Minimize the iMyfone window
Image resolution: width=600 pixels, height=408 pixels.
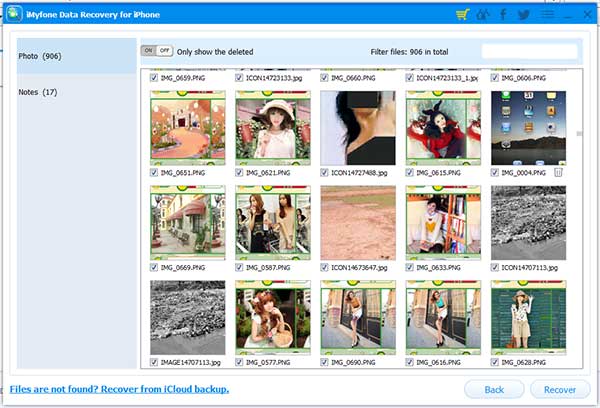(x=567, y=15)
